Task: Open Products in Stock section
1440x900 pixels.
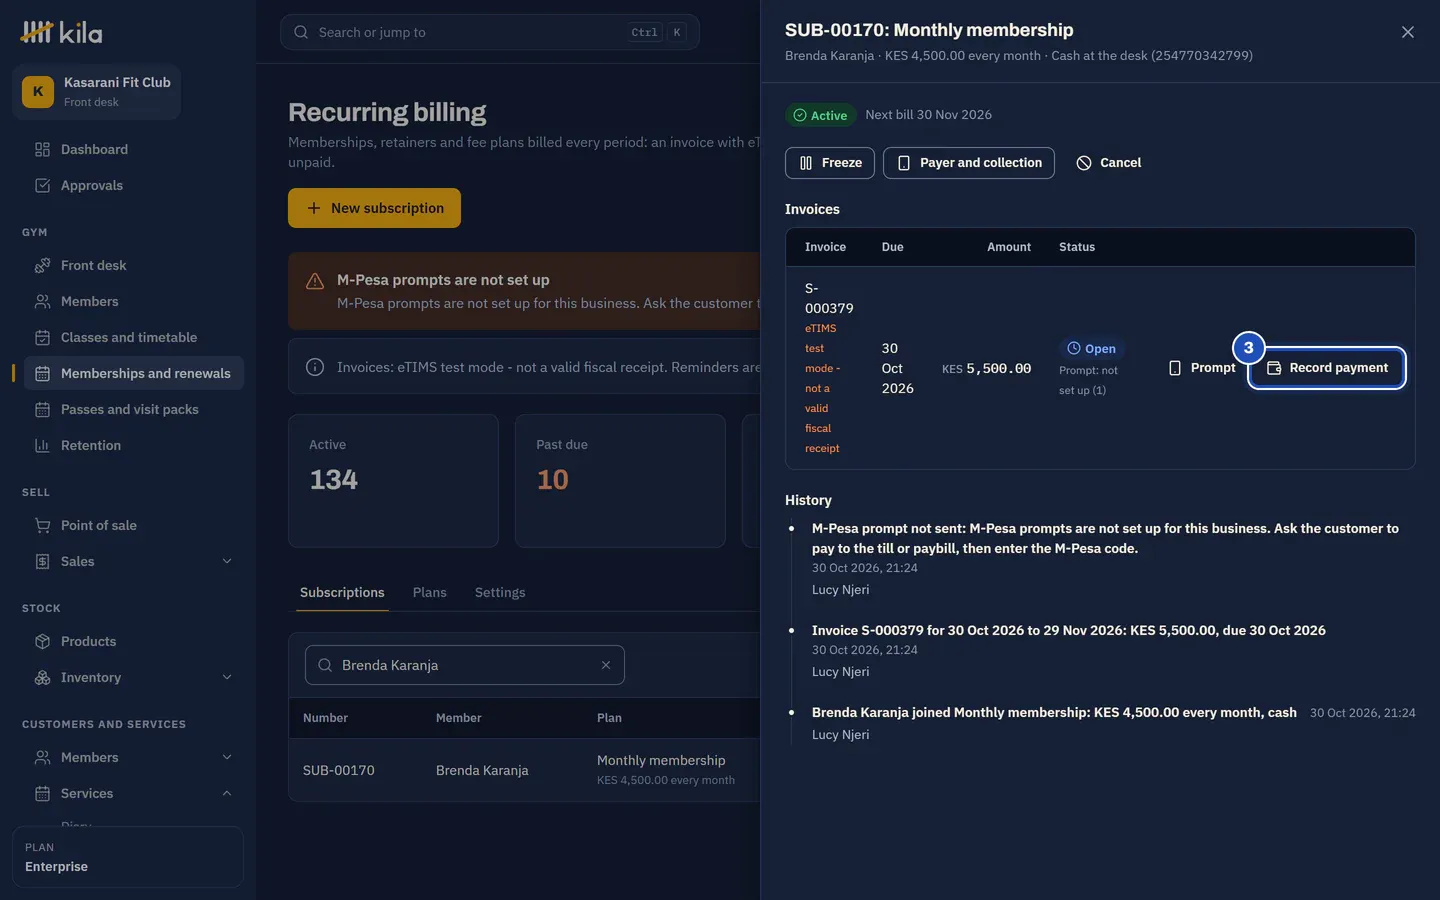Action: click(x=133, y=641)
